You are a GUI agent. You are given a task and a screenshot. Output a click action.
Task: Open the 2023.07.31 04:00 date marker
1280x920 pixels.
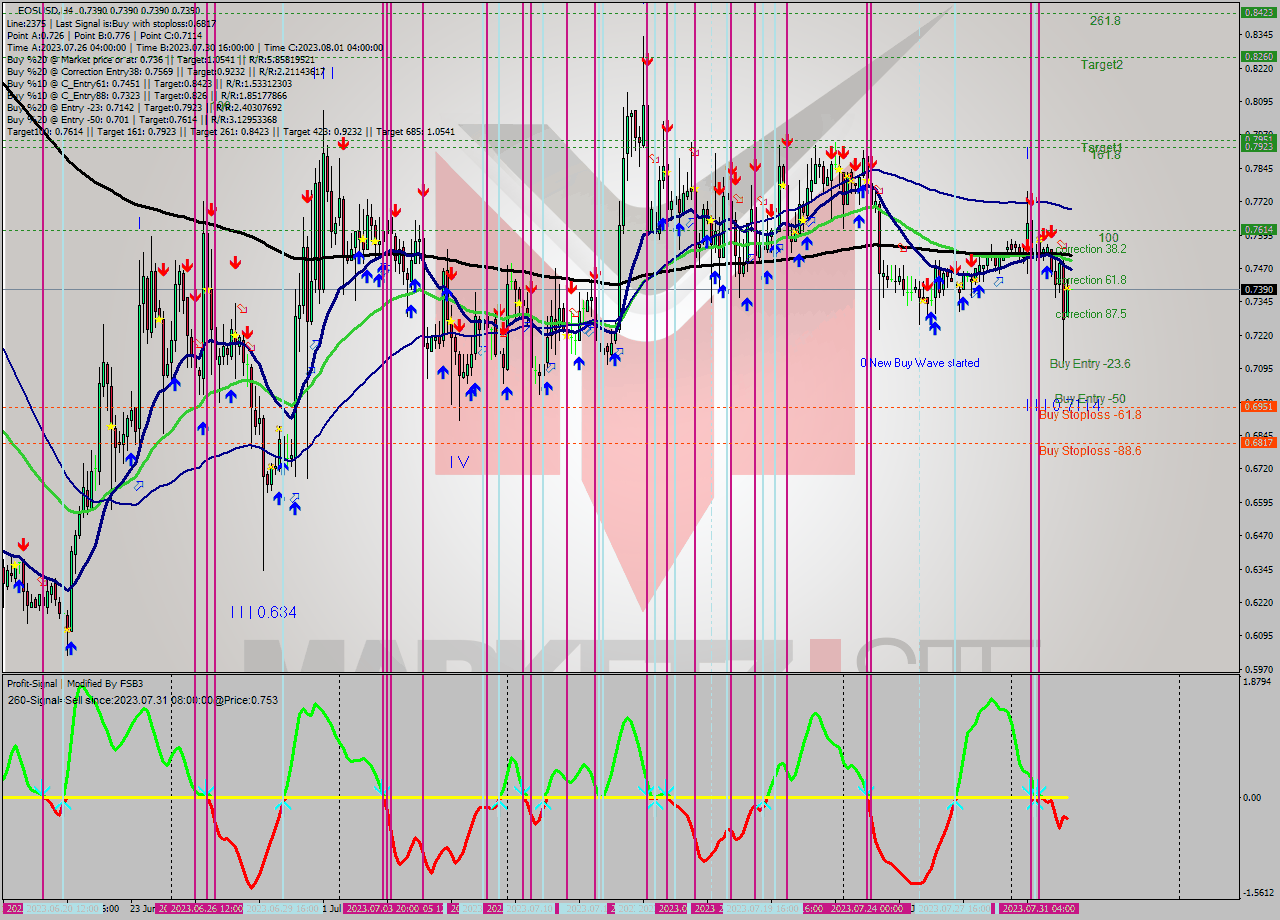click(1040, 908)
